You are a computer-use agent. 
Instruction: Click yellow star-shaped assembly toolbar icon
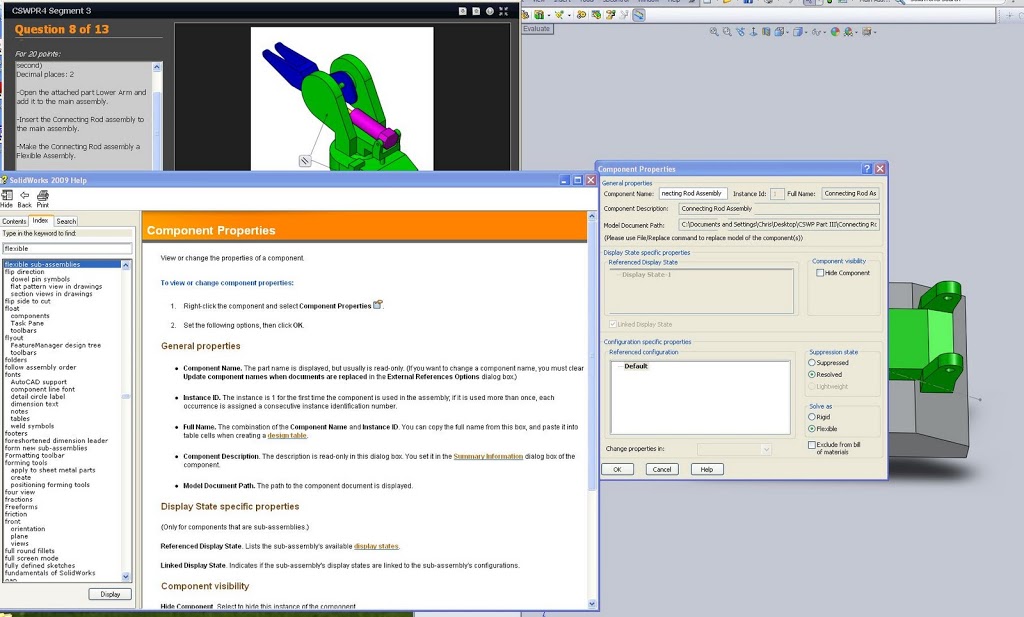[559, 14]
